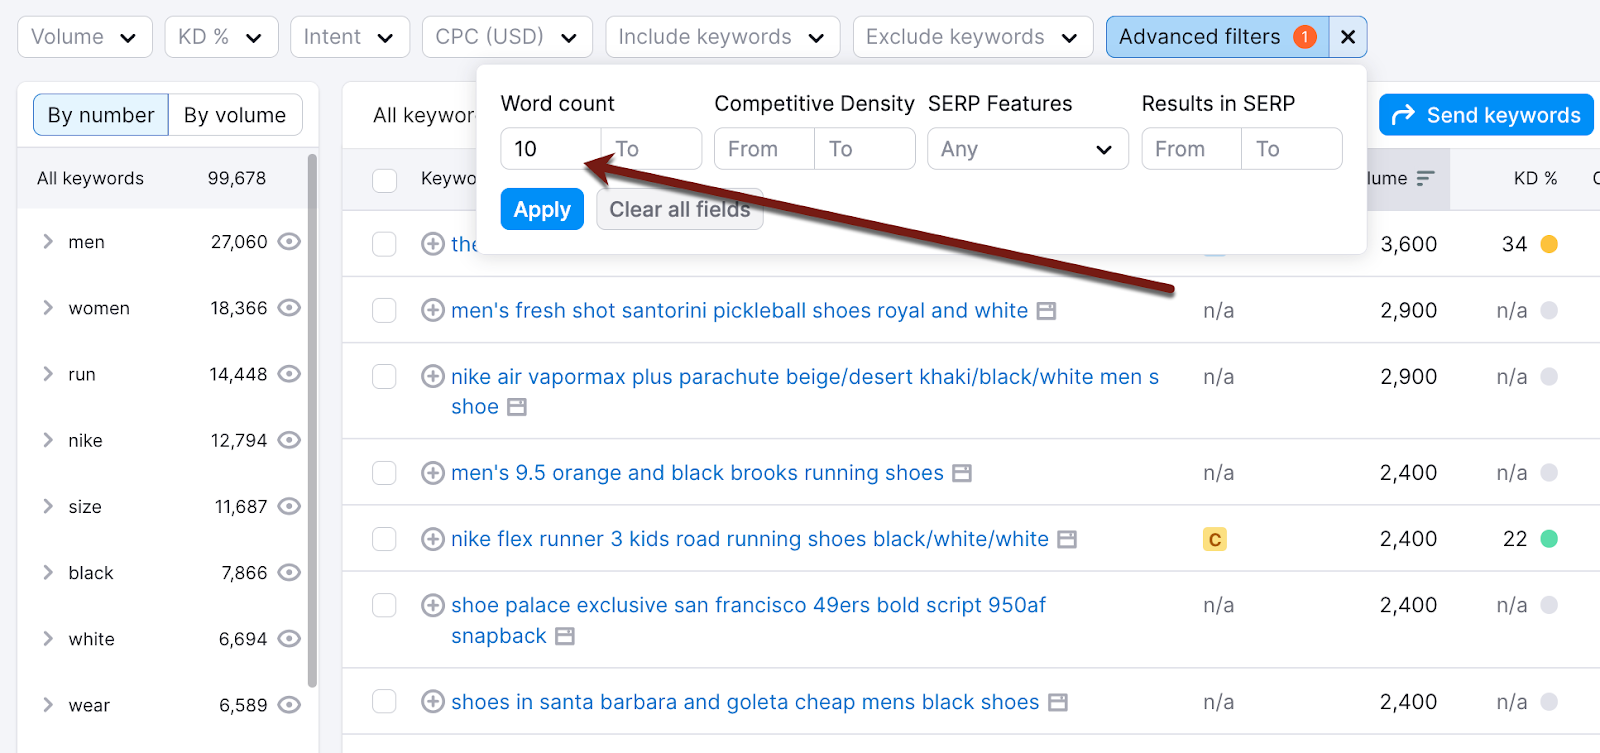Image resolution: width=1600 pixels, height=753 pixels.
Task: Add shoe palace exclusive keyword plus icon
Action: pos(433,605)
